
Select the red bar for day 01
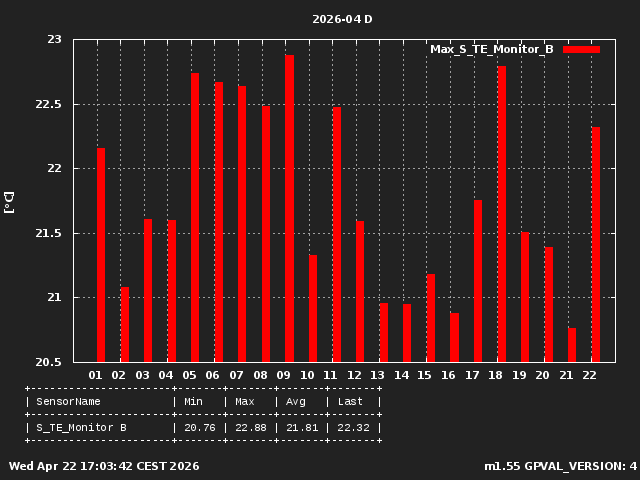(x=101, y=255)
